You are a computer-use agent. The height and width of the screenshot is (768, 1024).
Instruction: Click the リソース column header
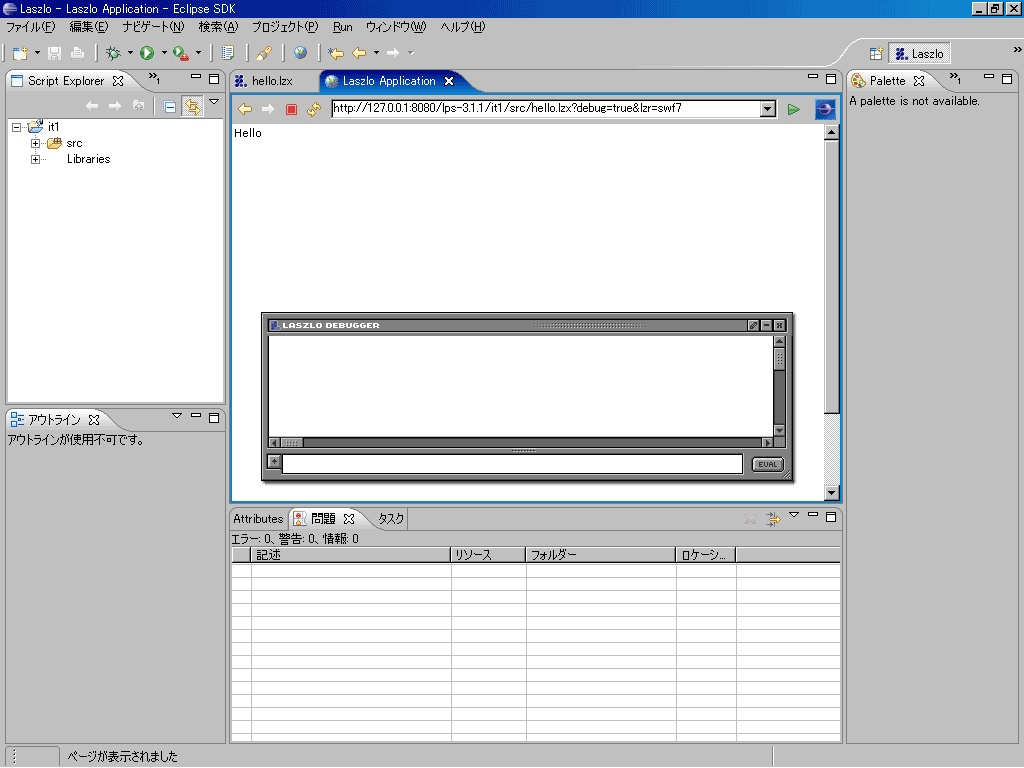488,555
